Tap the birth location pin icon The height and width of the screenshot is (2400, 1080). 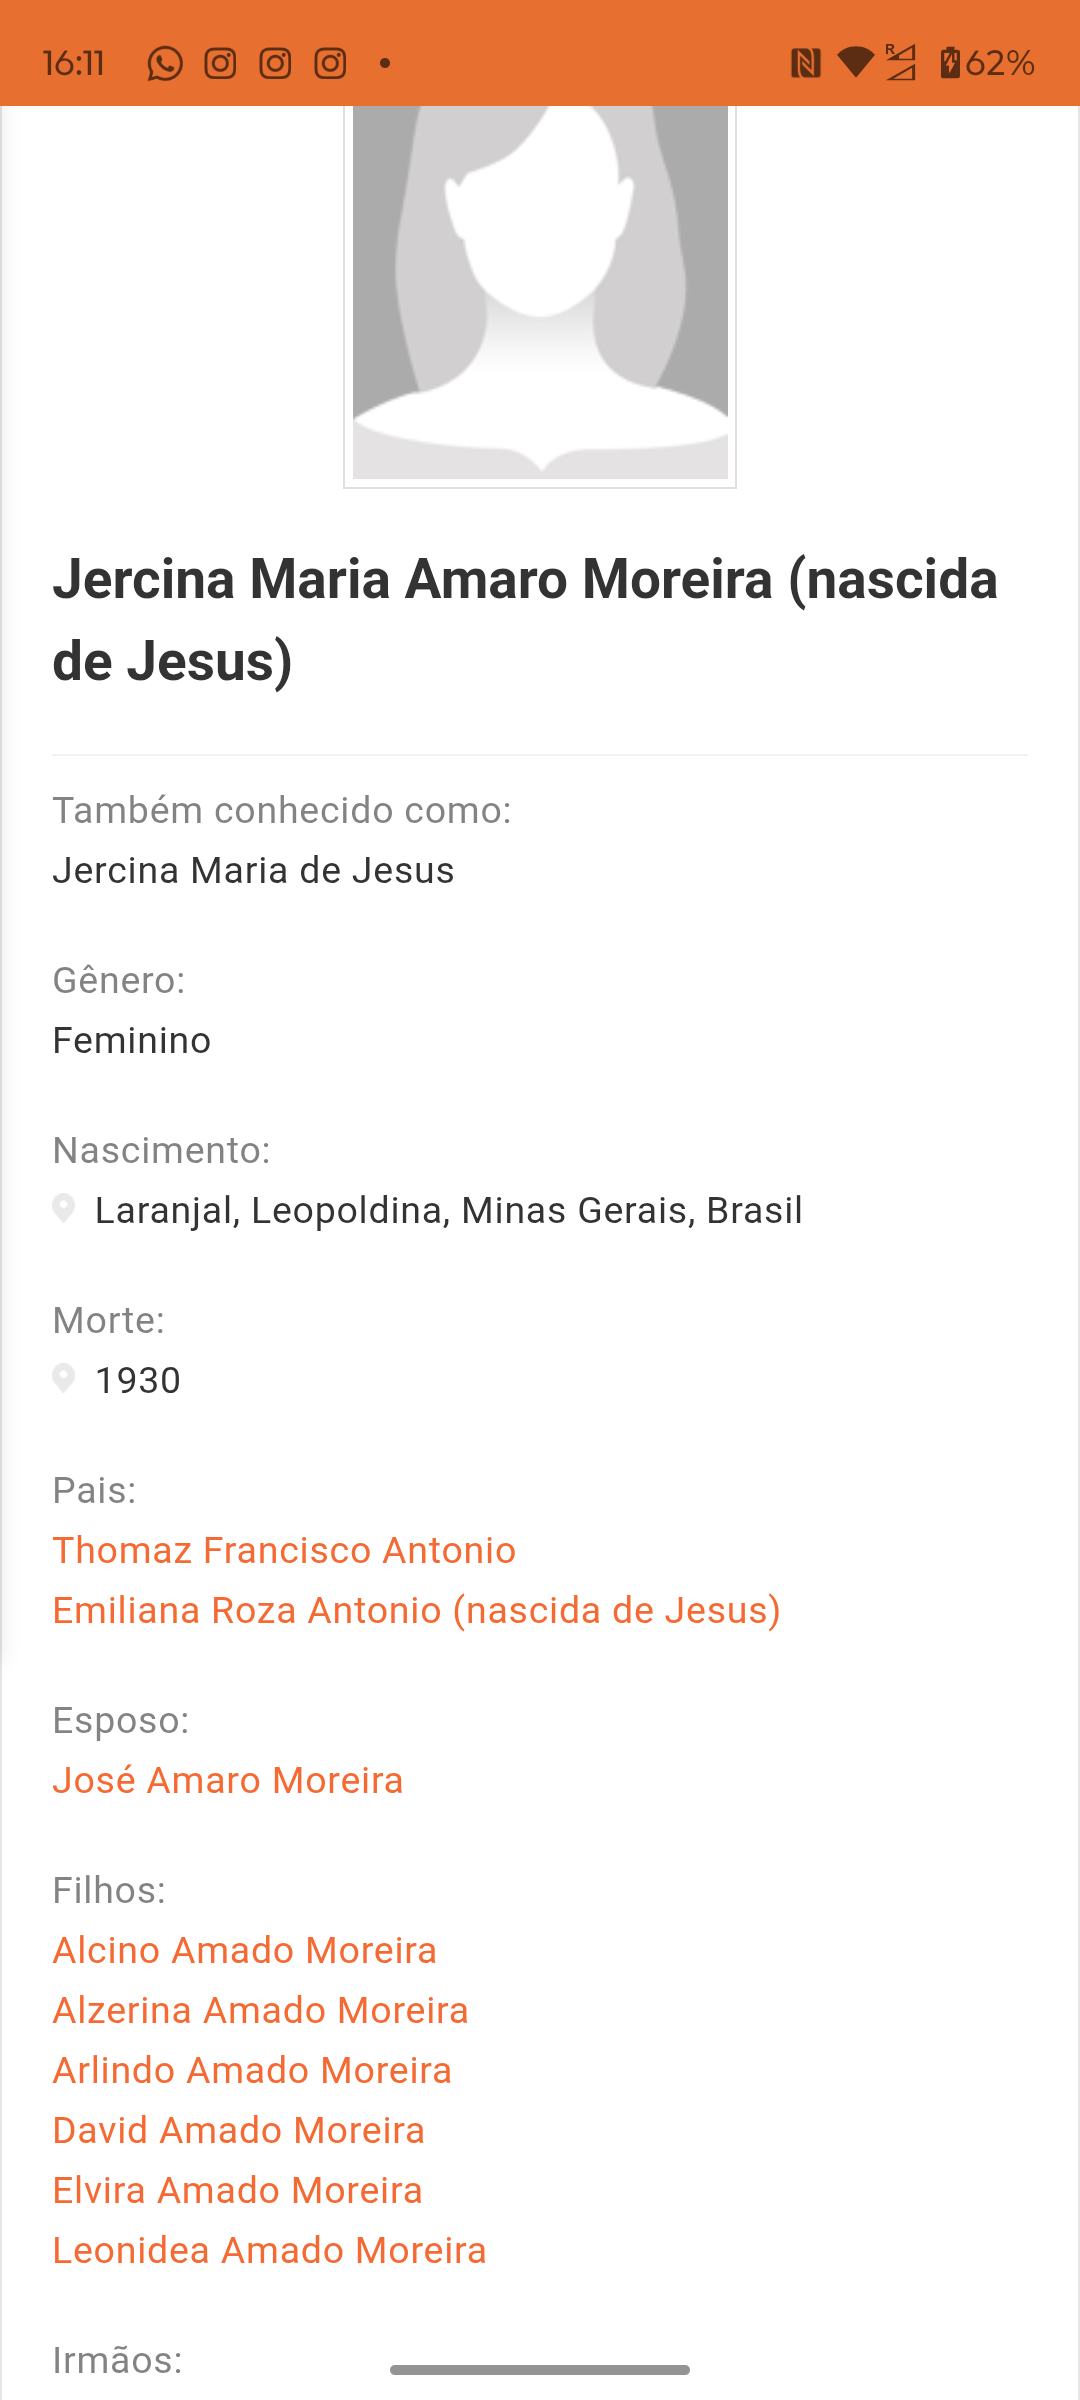point(64,1209)
